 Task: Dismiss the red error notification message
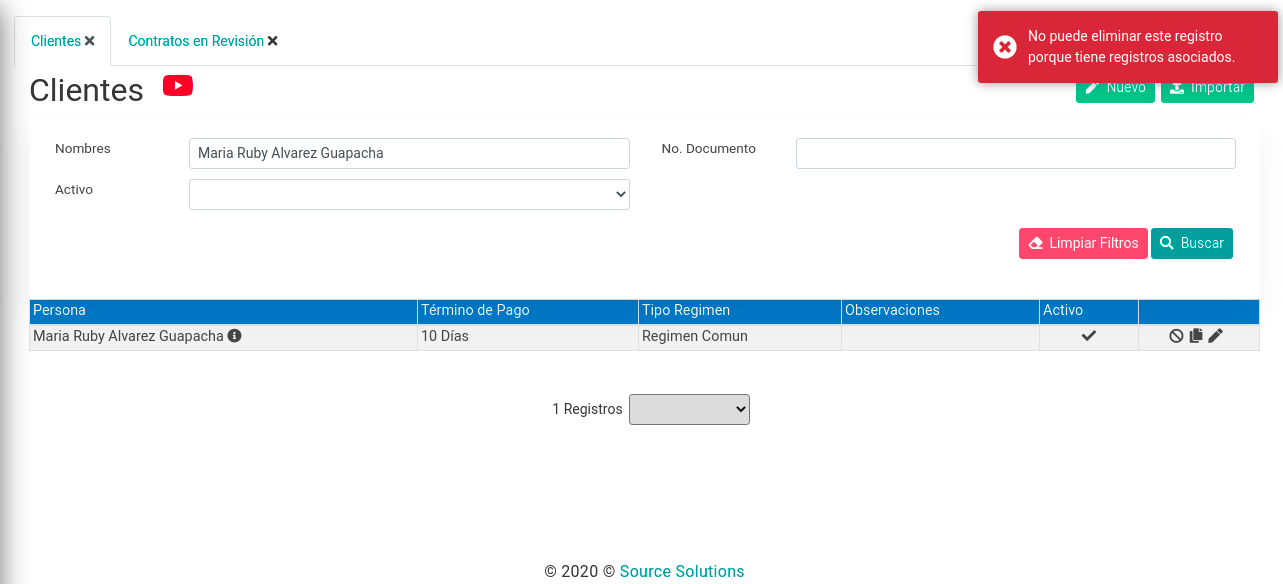[1128, 47]
